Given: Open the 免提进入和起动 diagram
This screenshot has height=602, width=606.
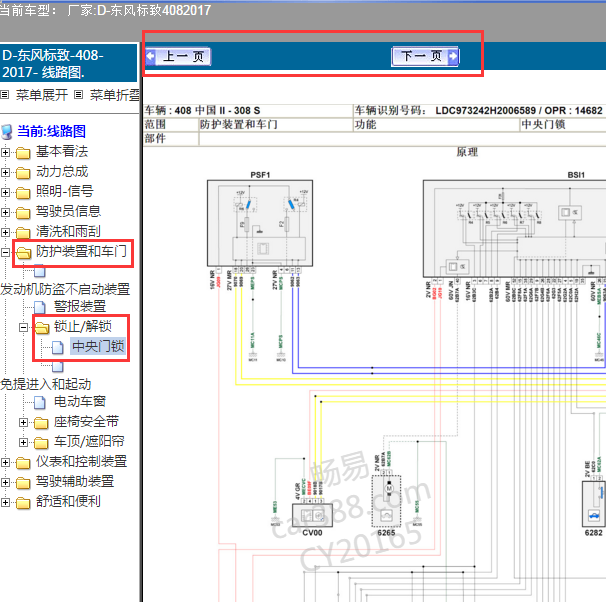Looking at the screenshot, I should (46, 384).
